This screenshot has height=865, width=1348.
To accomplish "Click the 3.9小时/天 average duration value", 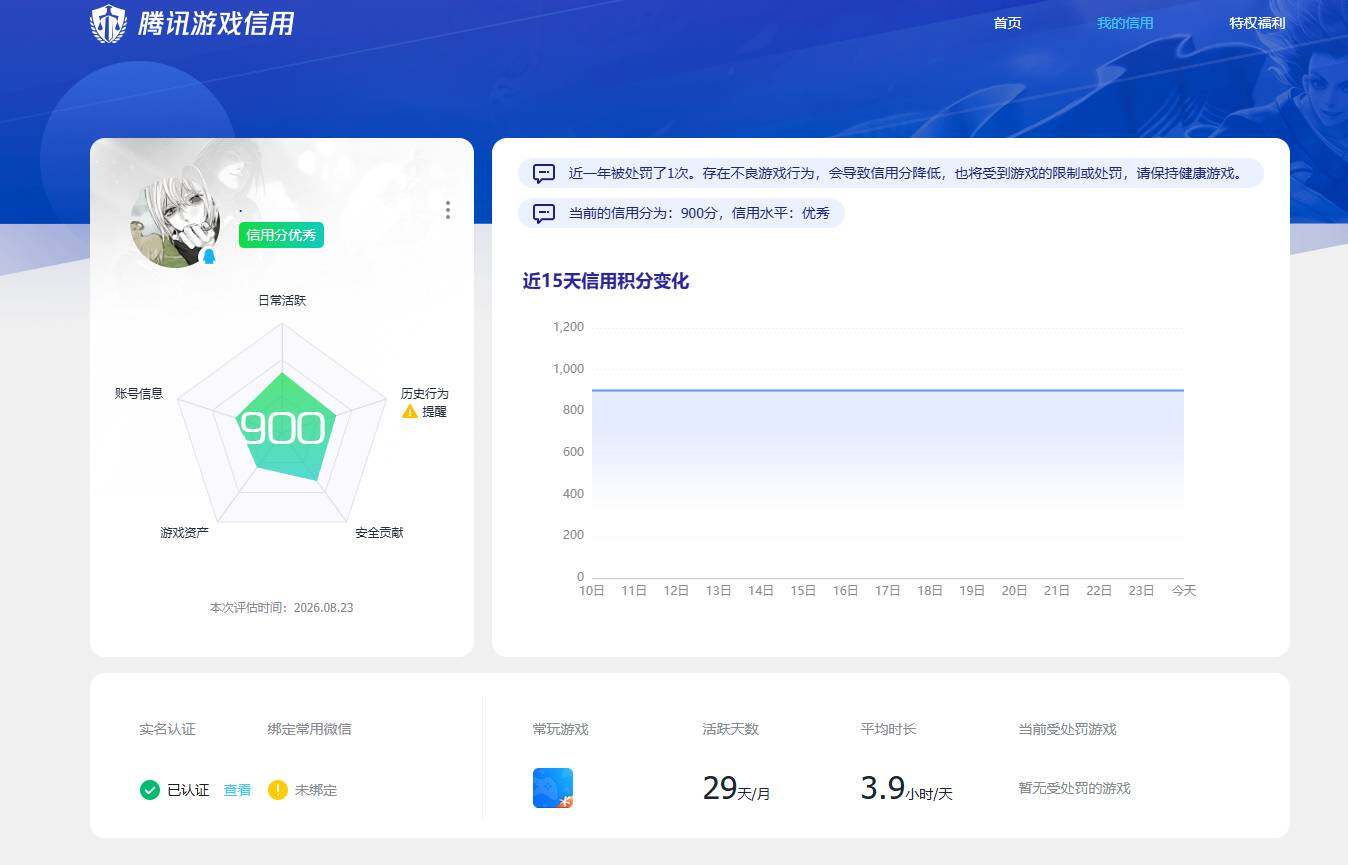I will point(906,788).
